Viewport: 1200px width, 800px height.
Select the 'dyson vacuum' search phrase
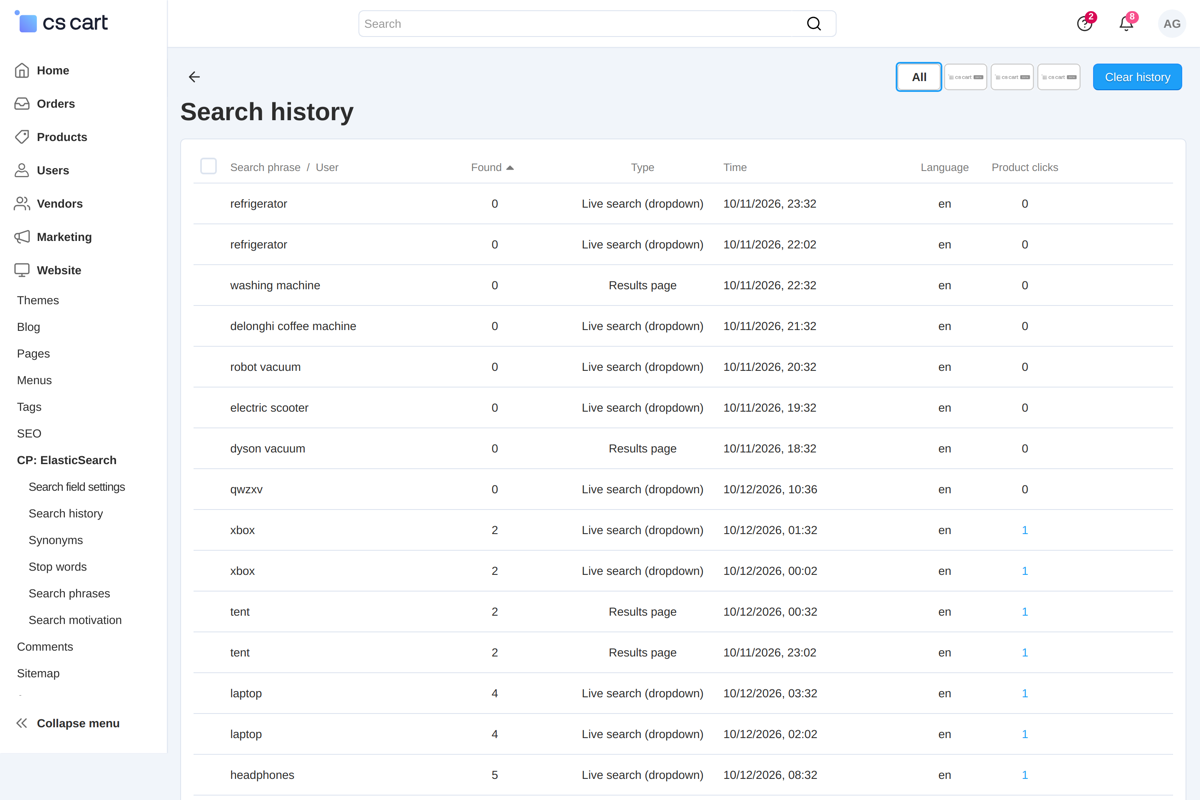click(x=267, y=449)
